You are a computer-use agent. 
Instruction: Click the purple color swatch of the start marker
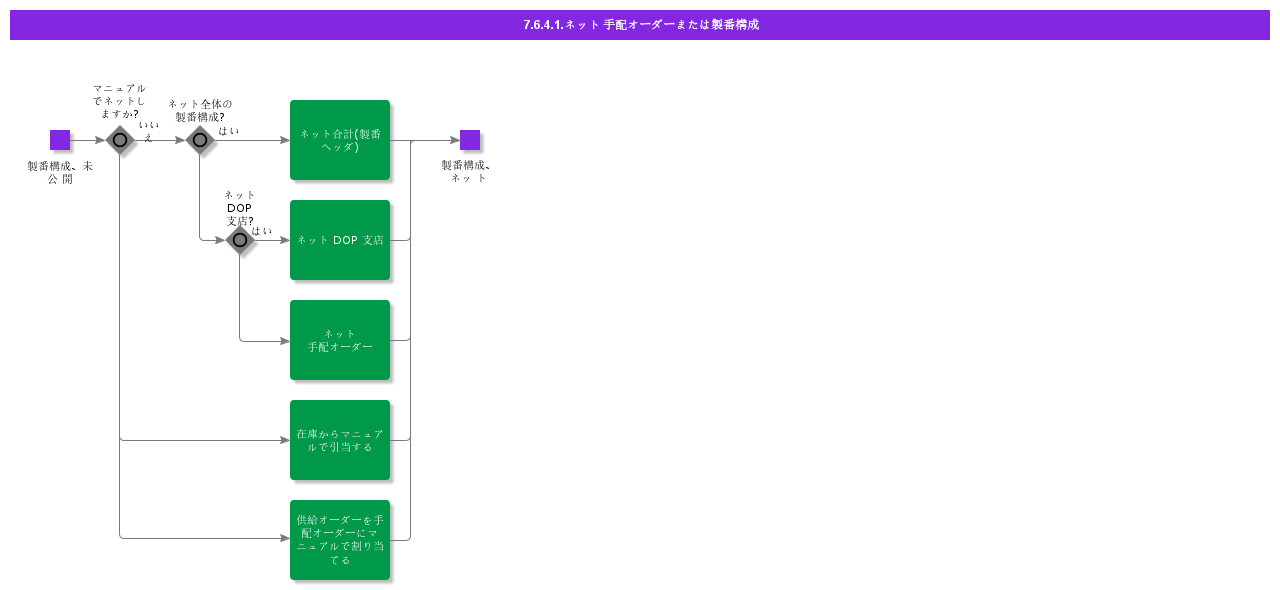(x=60, y=140)
